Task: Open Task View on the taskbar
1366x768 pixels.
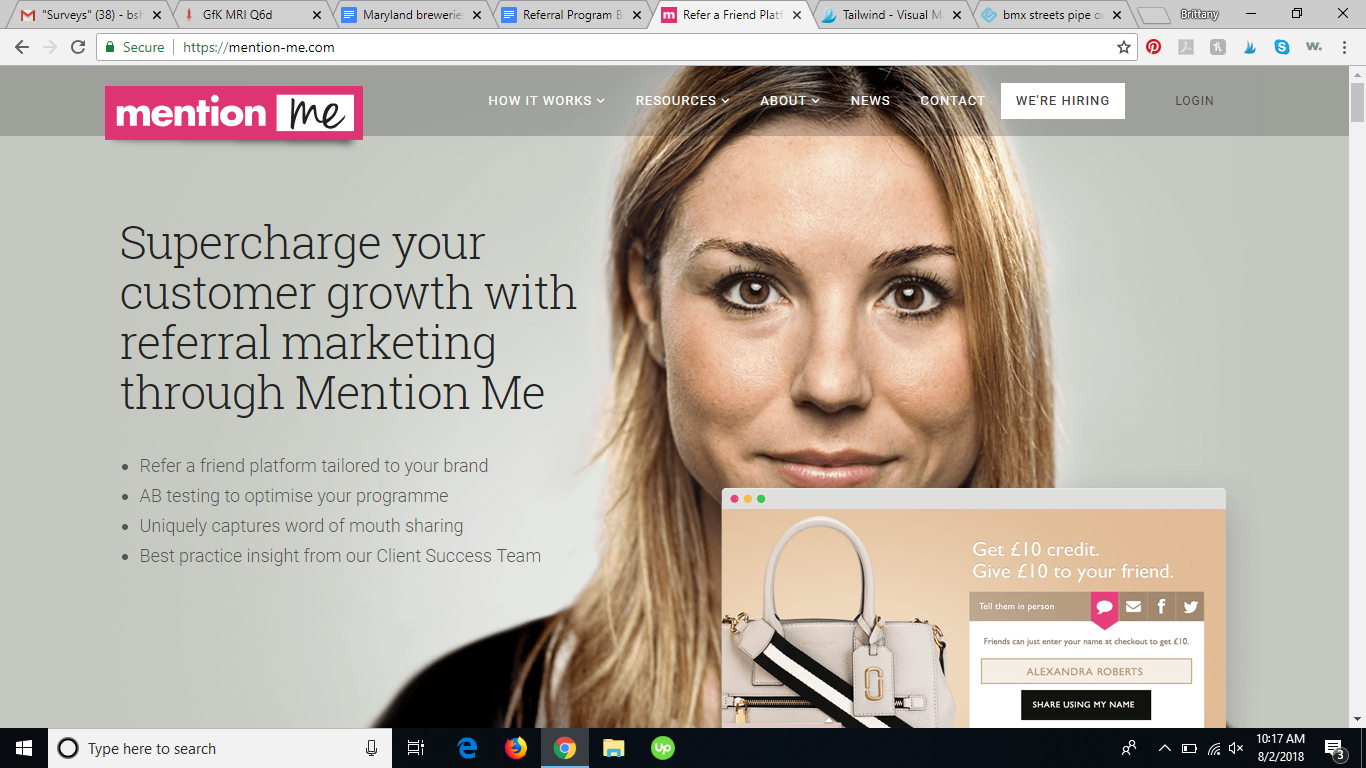Action: click(416, 748)
